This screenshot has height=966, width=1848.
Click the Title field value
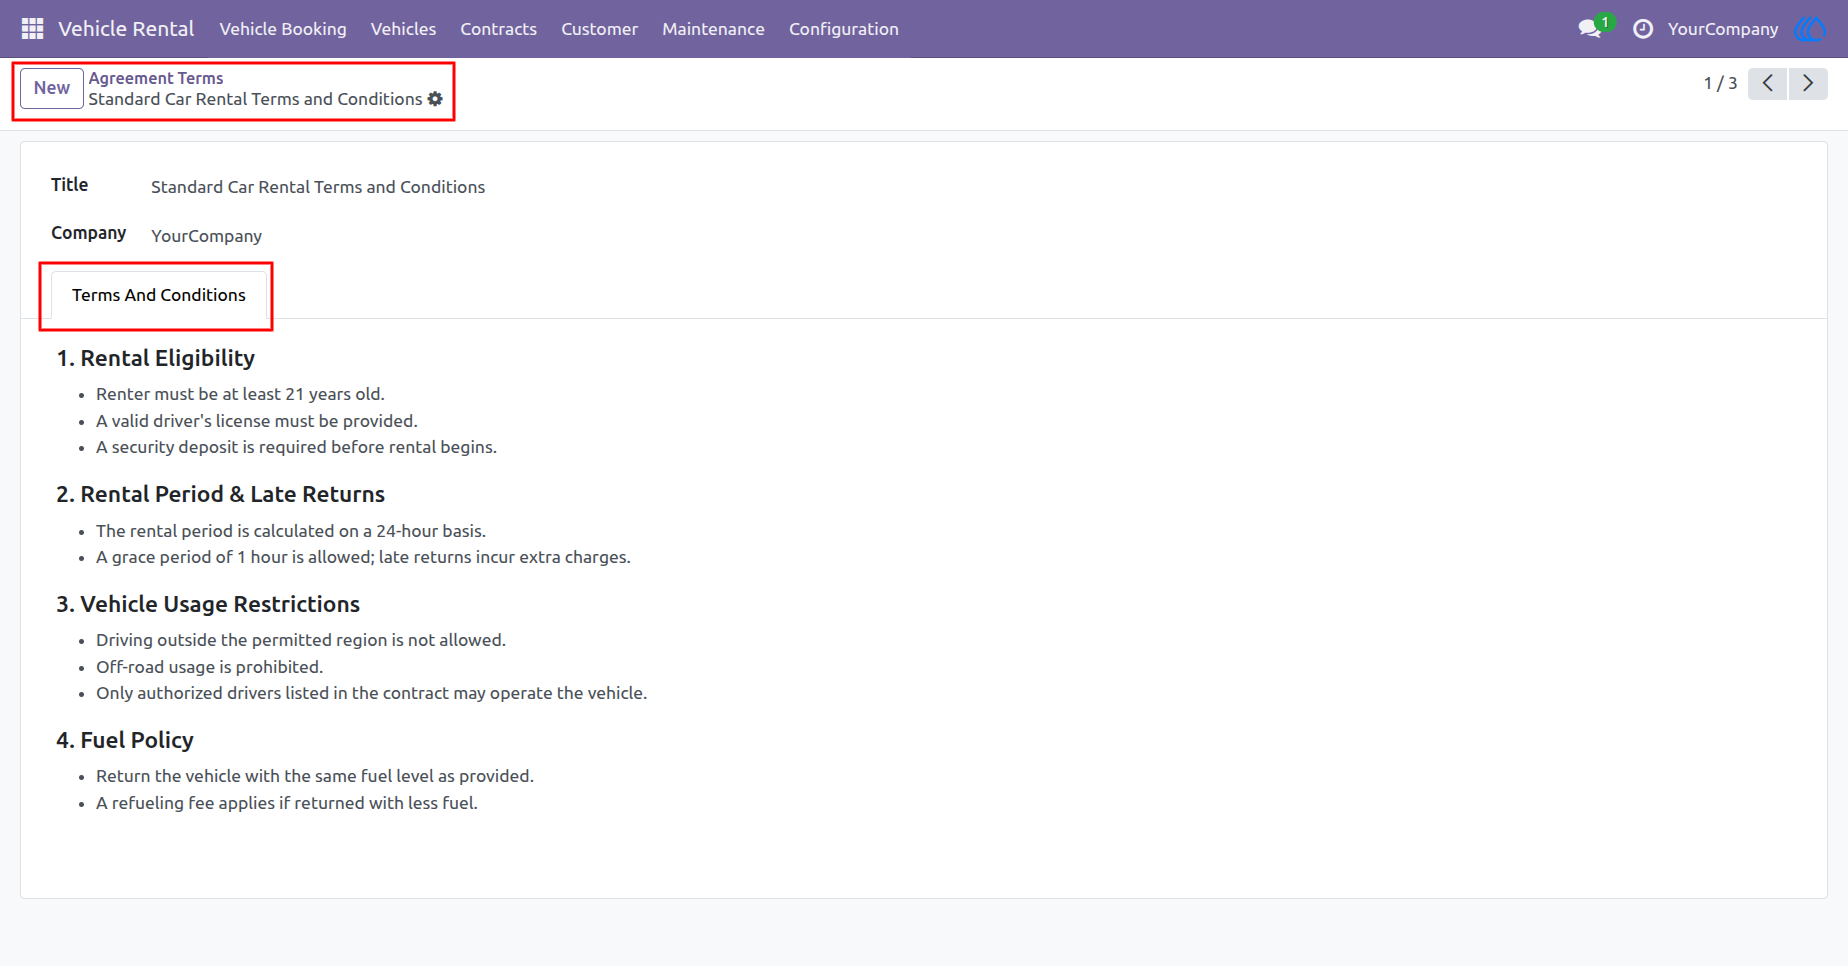pyautogui.click(x=318, y=187)
